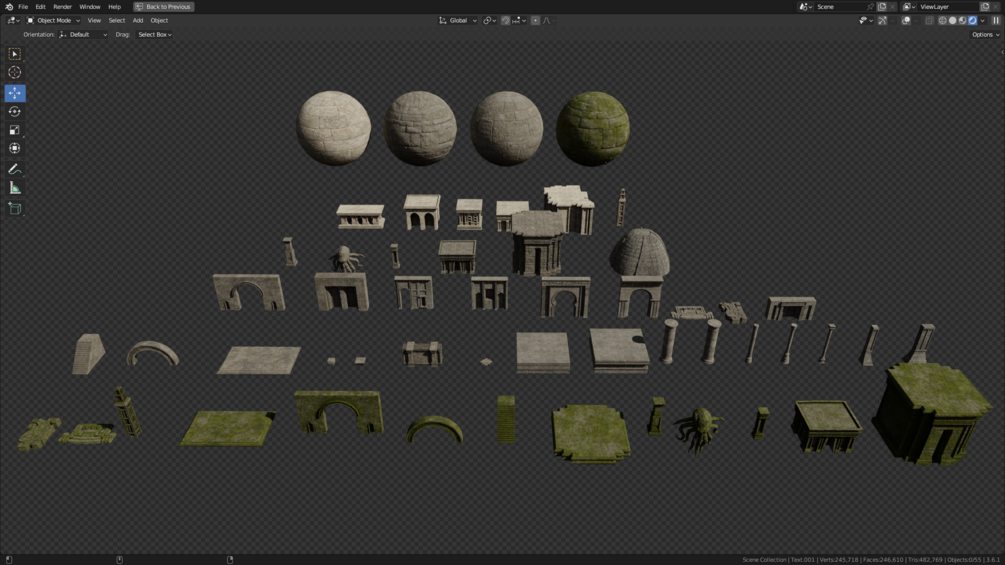Viewport: 1005px width, 565px height.
Task: Select the large mossy temple building model
Action: [933, 413]
